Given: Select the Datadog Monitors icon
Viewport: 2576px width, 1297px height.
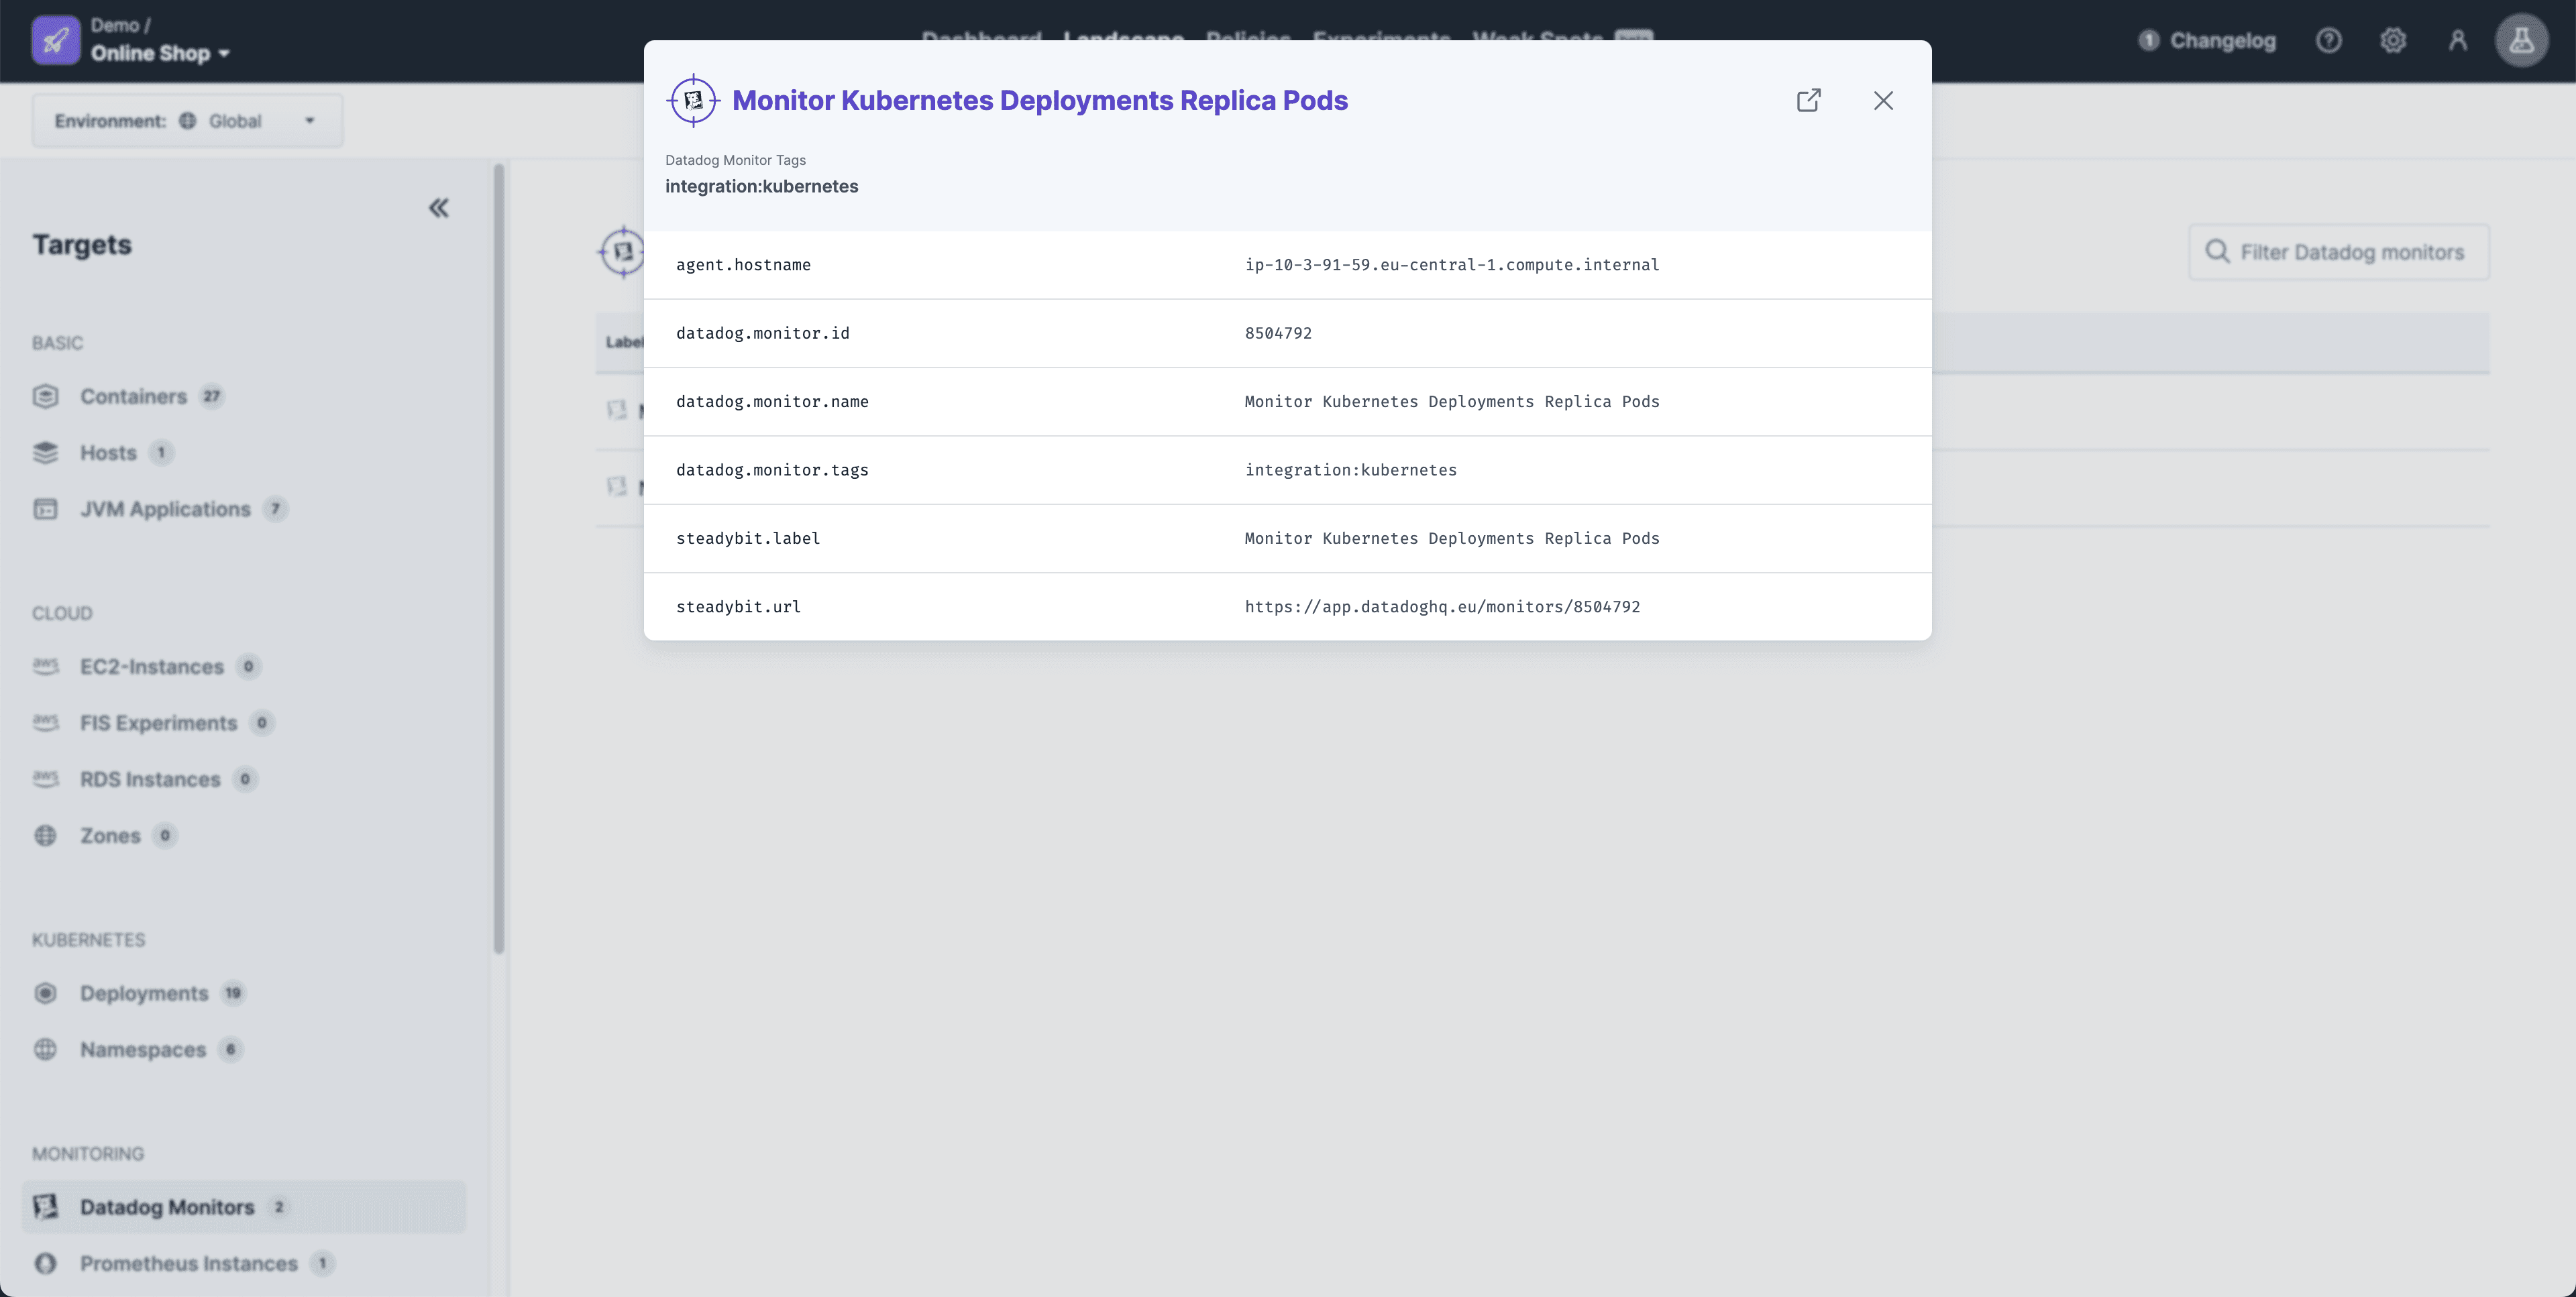Looking at the screenshot, I should [x=46, y=1207].
